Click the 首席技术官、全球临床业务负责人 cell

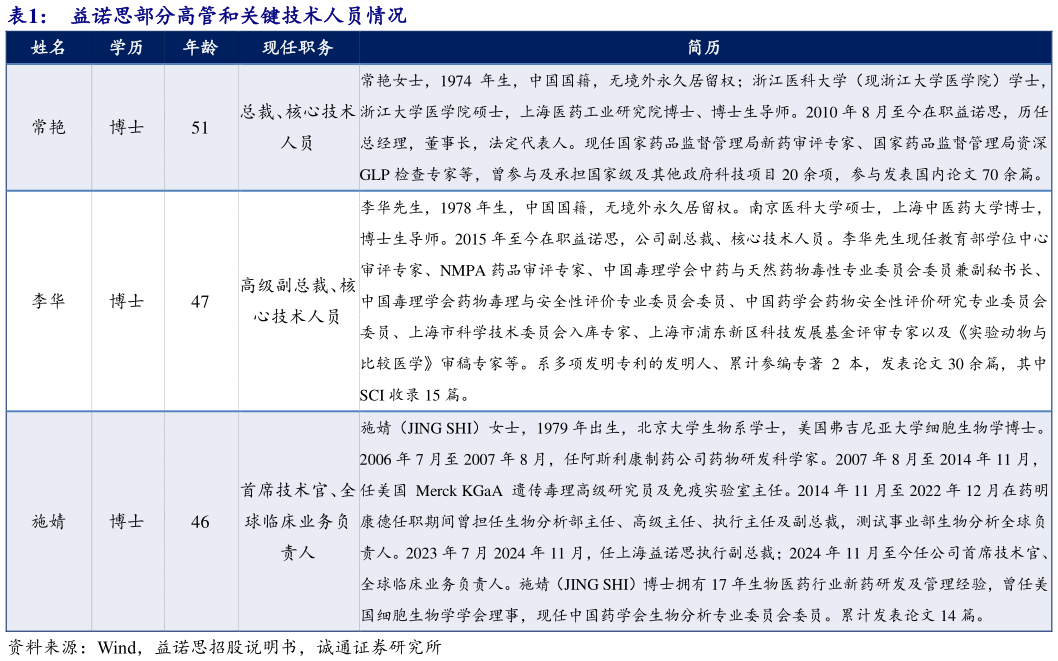point(295,520)
